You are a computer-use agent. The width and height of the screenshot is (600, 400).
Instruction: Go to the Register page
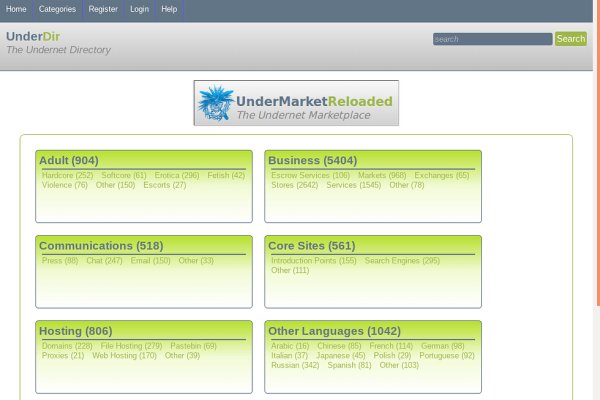click(x=103, y=9)
